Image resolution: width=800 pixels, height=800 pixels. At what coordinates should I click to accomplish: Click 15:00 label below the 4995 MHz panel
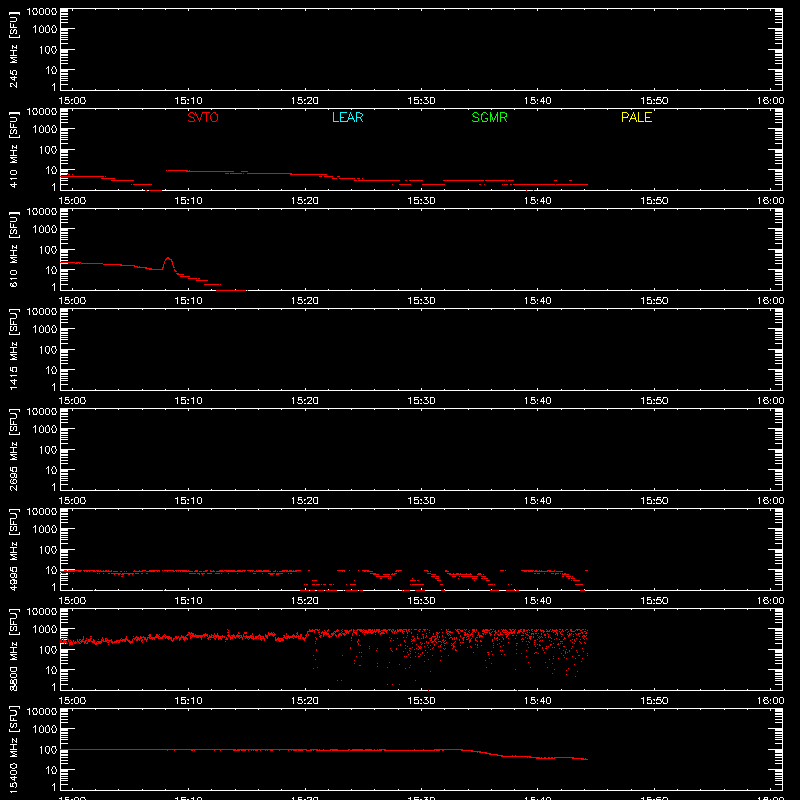click(x=72, y=601)
